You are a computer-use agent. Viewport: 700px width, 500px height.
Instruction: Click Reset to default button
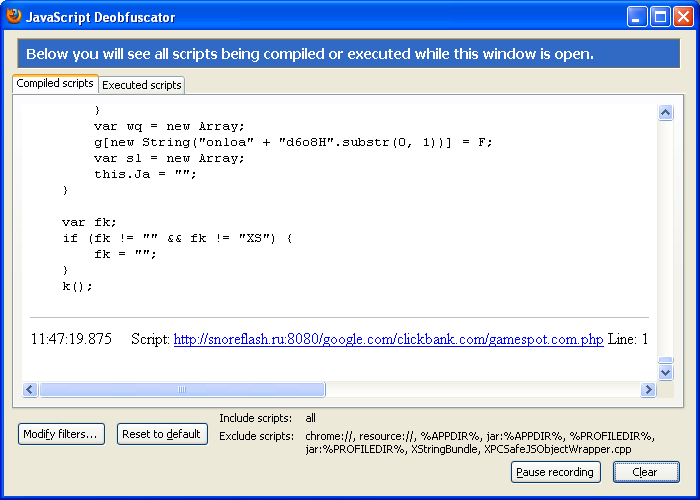pyautogui.click(x=161, y=434)
